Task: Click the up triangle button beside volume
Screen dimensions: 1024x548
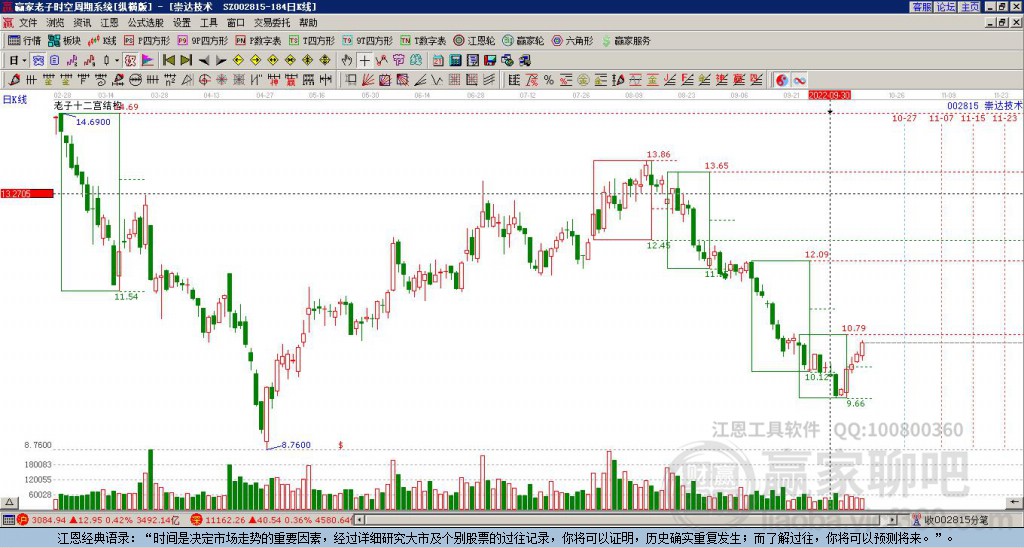Action: pos(9,502)
